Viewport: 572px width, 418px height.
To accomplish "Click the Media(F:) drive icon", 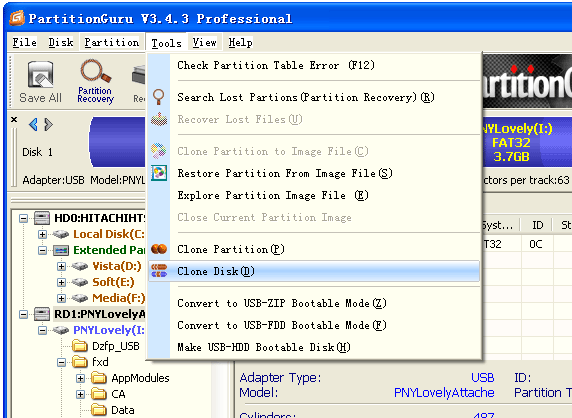I will click(x=80, y=298).
